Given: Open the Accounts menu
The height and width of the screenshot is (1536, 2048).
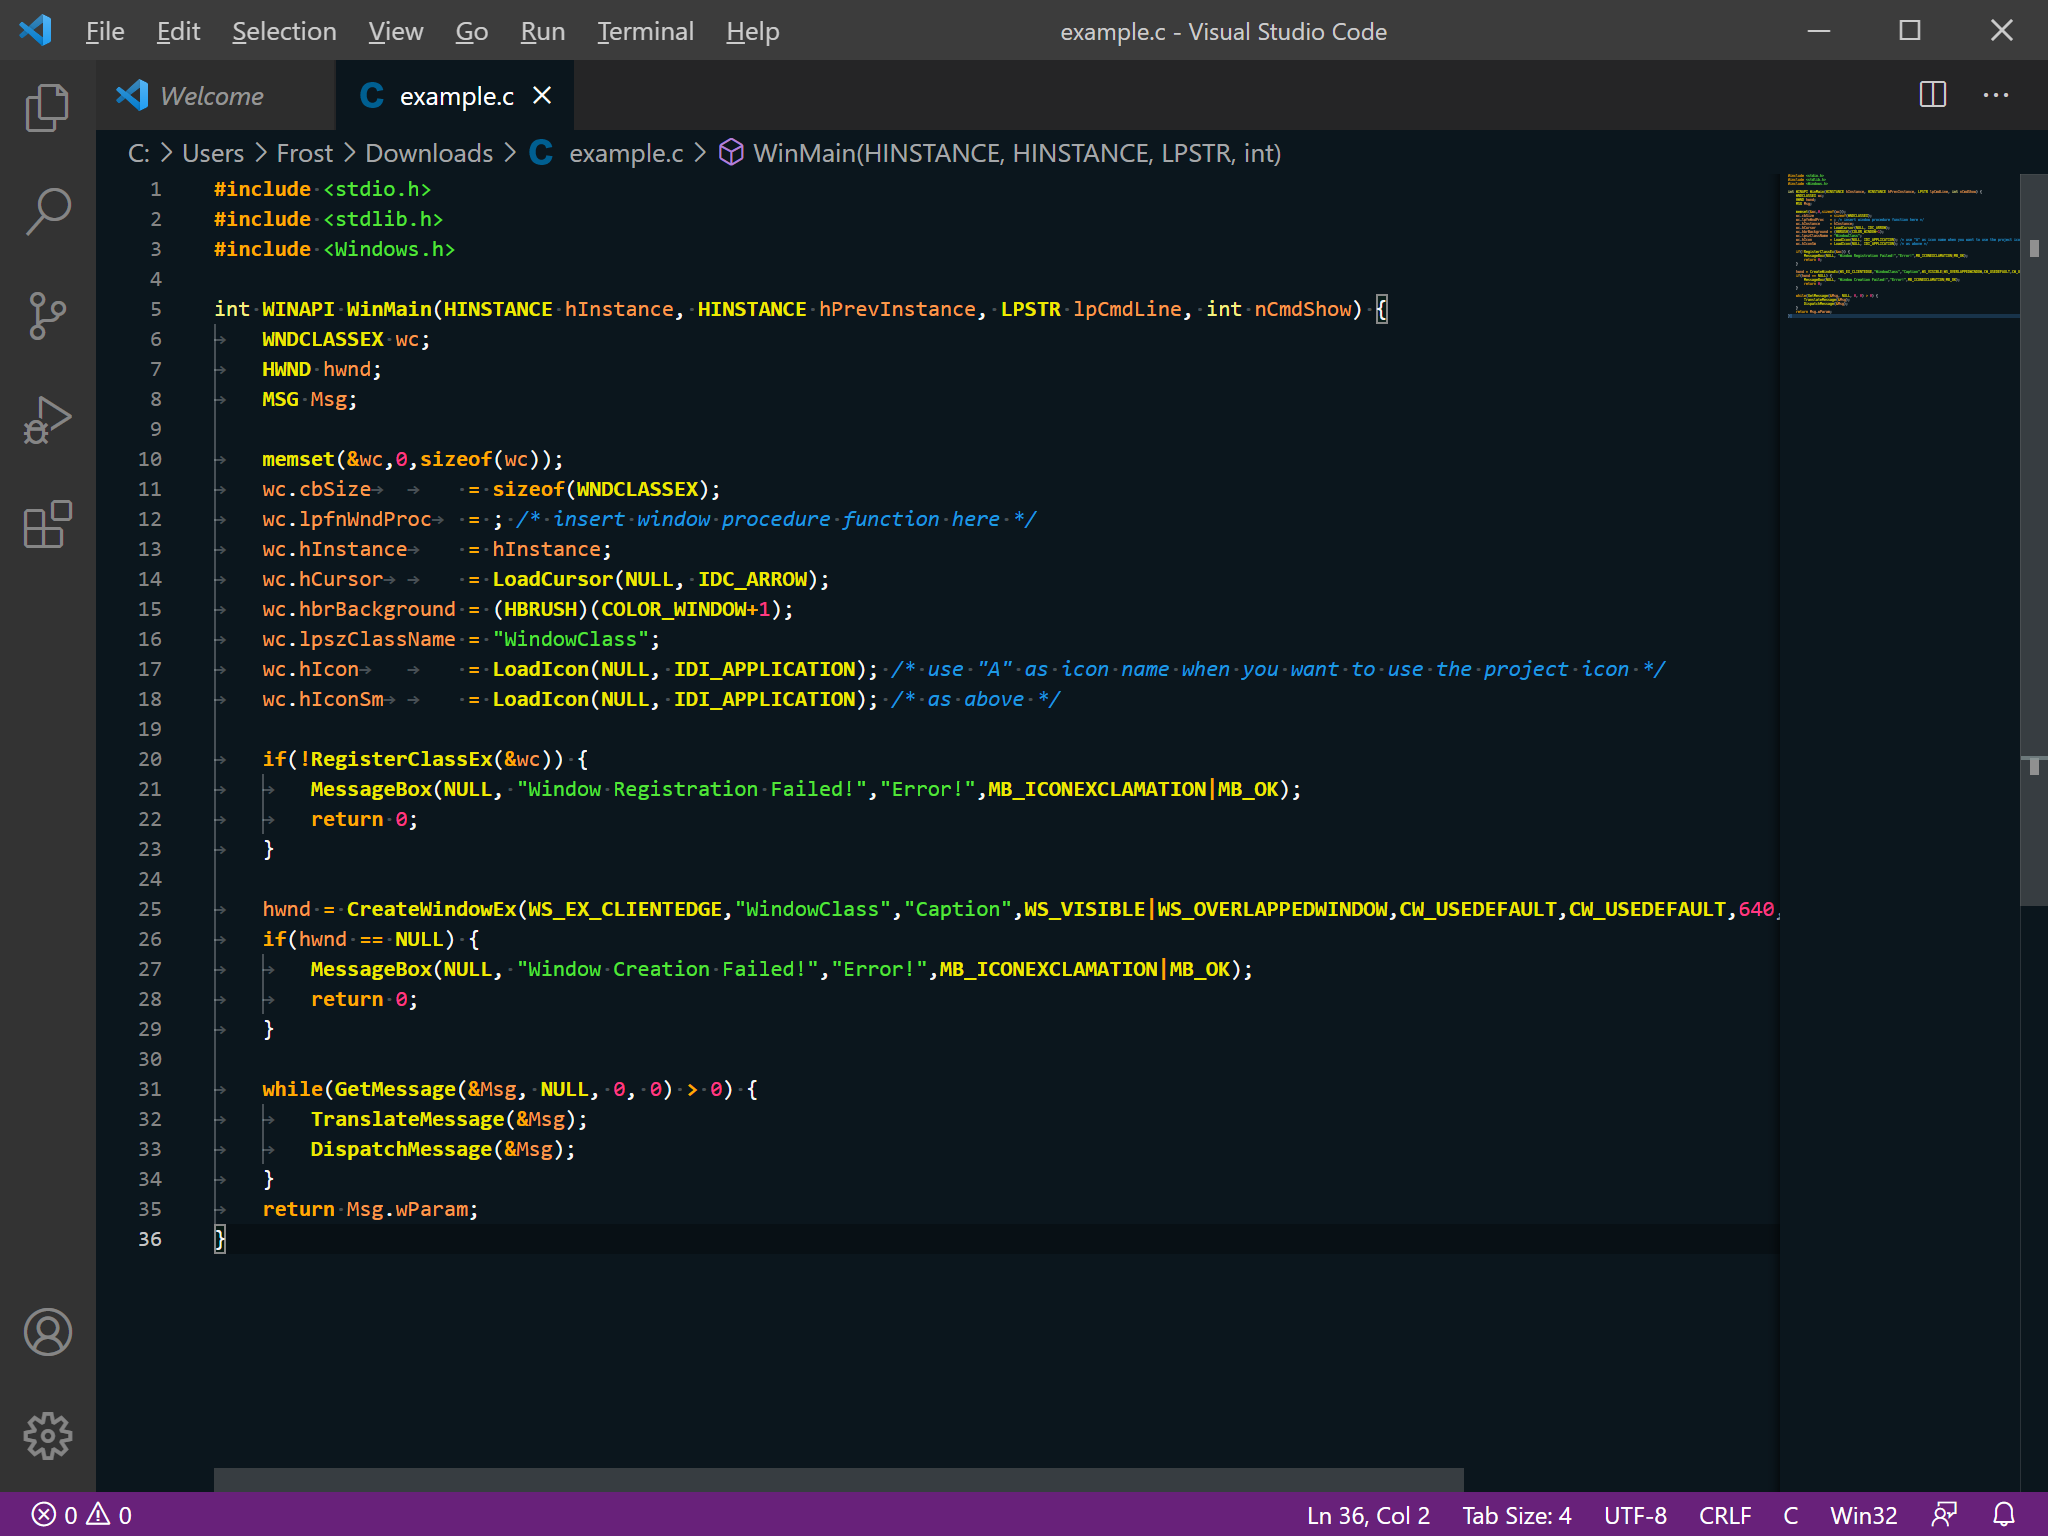Looking at the screenshot, I should click(x=47, y=1332).
